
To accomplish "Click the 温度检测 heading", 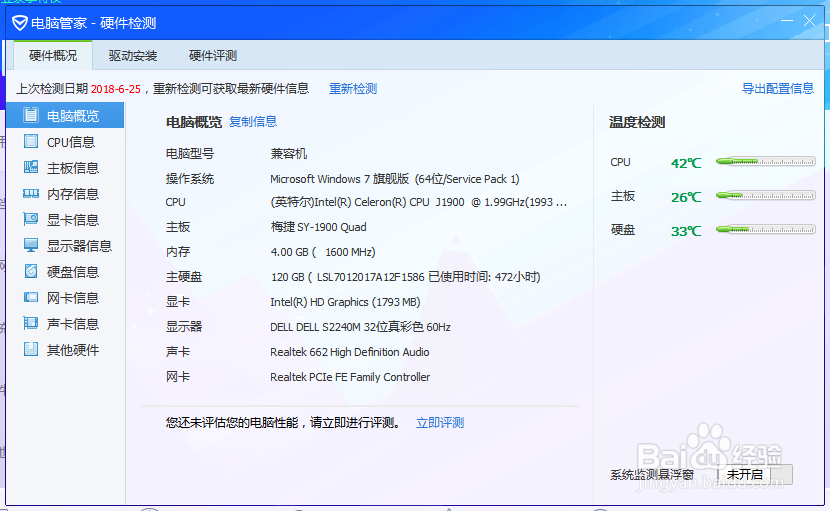I will click(637, 122).
